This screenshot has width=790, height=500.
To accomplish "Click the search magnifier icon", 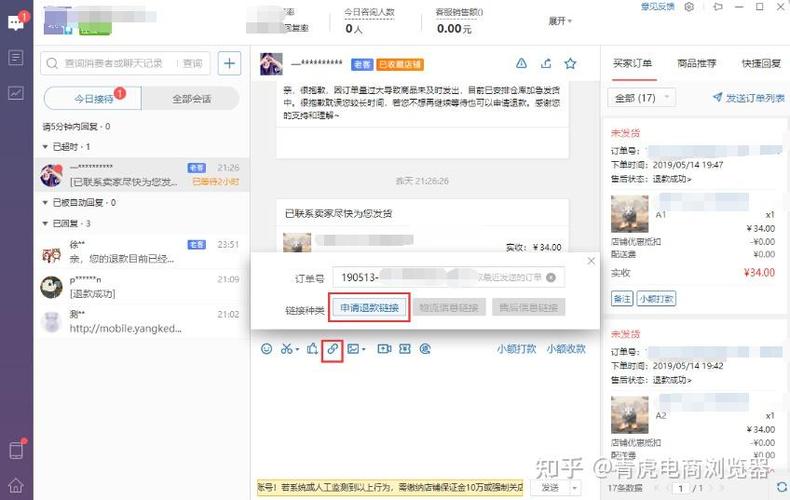I will point(52,64).
